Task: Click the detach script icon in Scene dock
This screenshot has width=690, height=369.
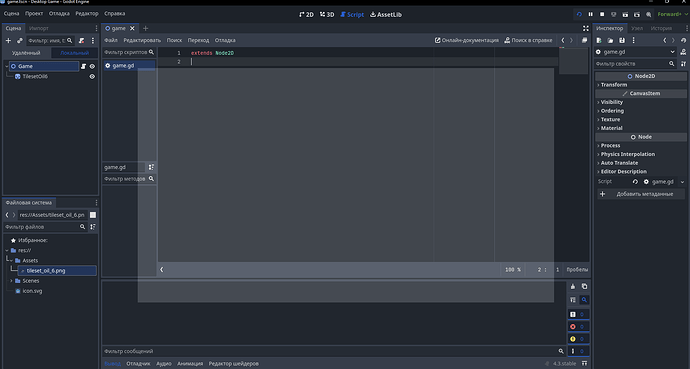Action: pos(81,40)
